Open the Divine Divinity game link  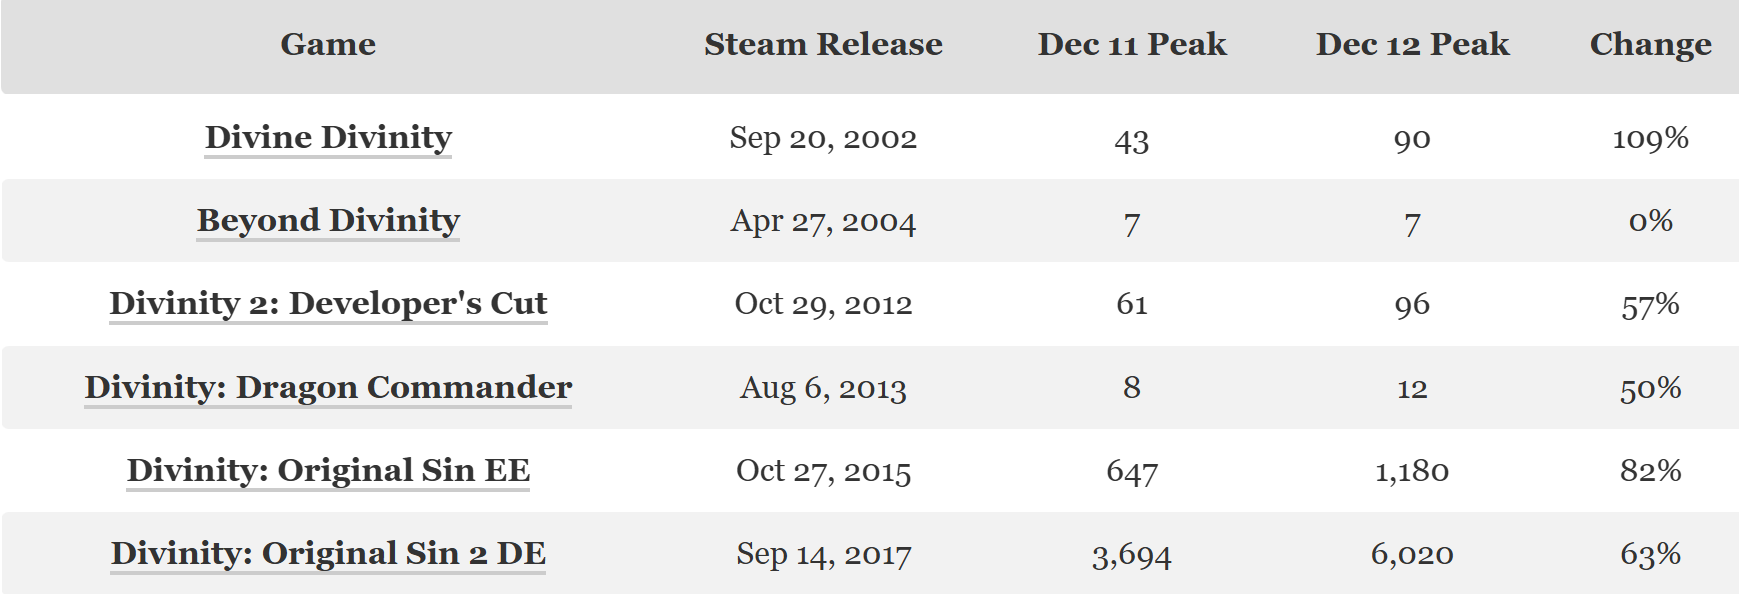pos(328,137)
